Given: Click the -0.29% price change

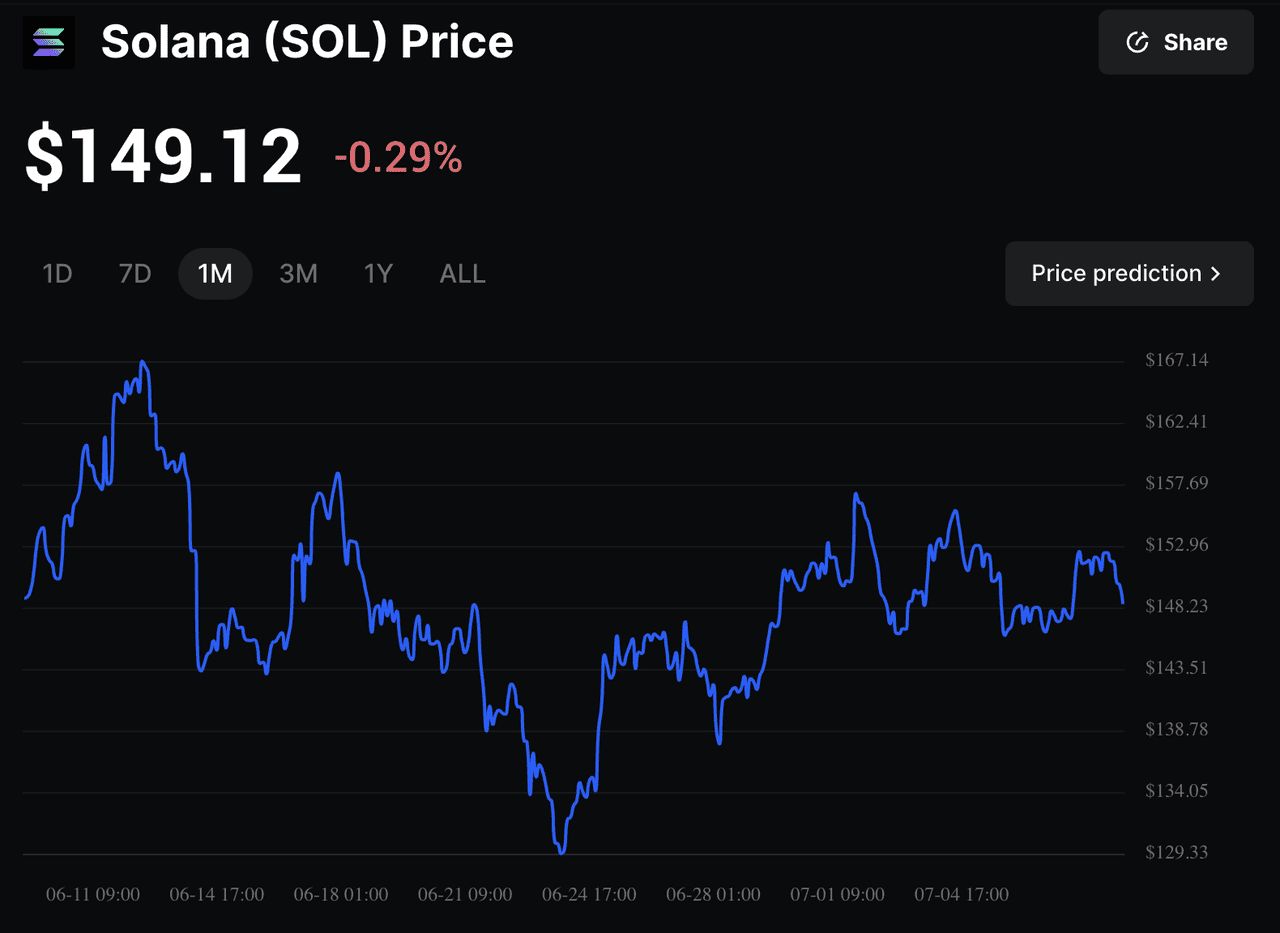Looking at the screenshot, I should [398, 157].
